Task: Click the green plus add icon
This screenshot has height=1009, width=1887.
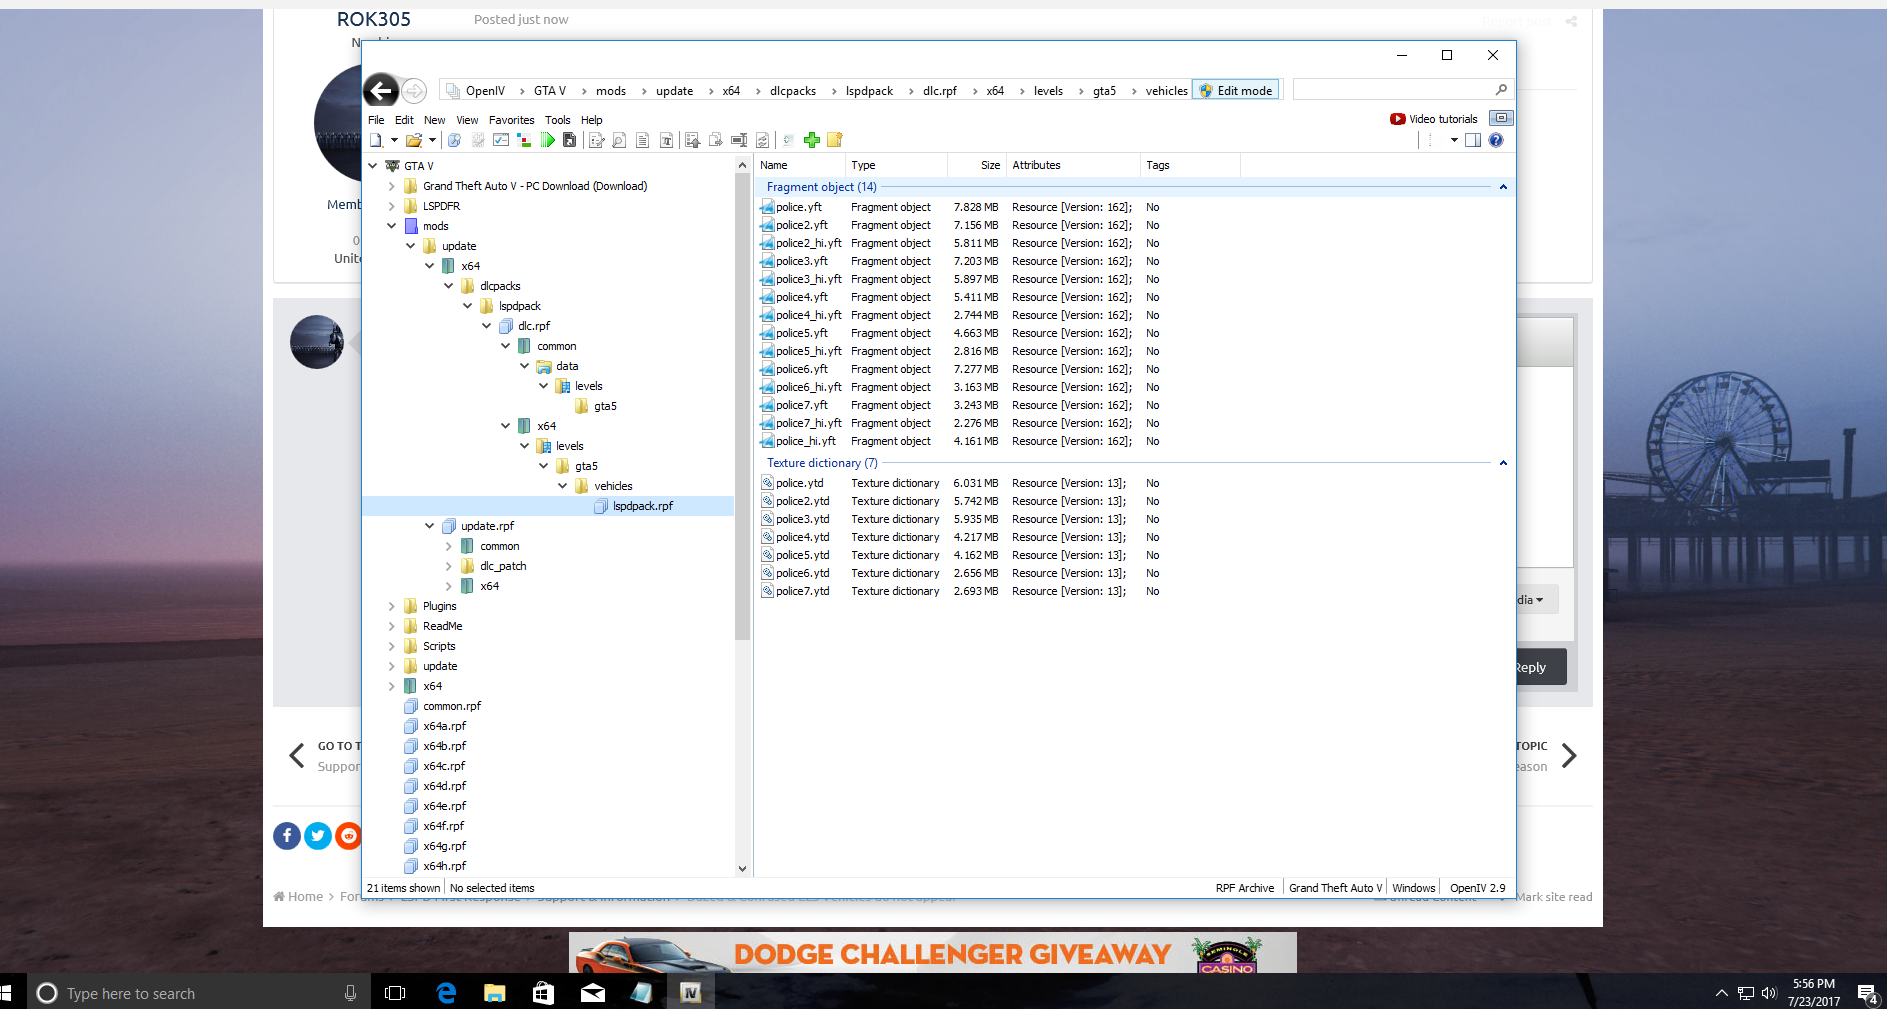Action: [812, 140]
